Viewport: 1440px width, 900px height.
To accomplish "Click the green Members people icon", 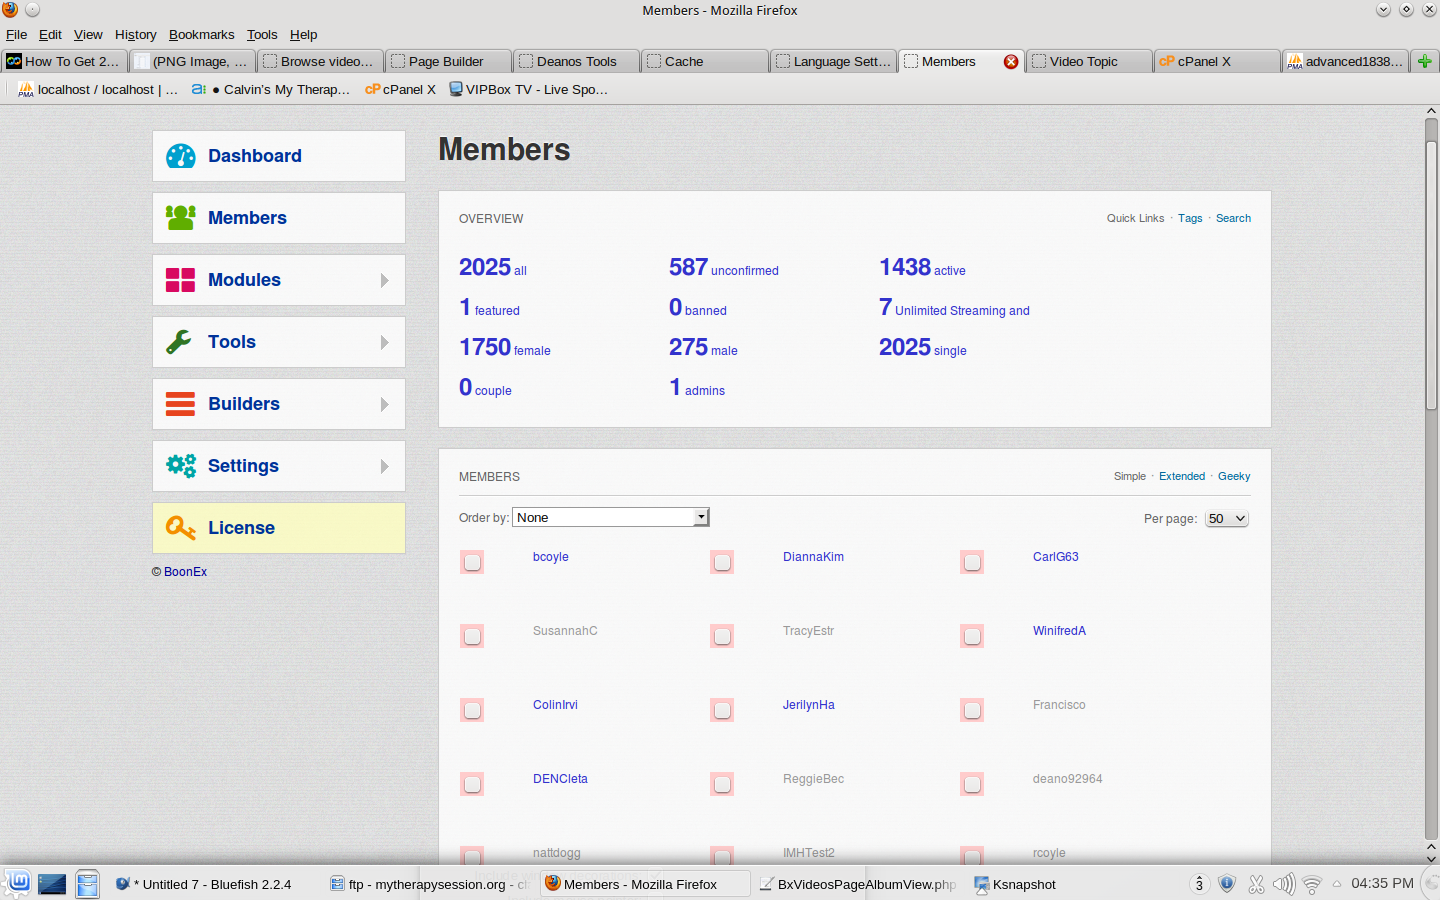I will [181, 218].
